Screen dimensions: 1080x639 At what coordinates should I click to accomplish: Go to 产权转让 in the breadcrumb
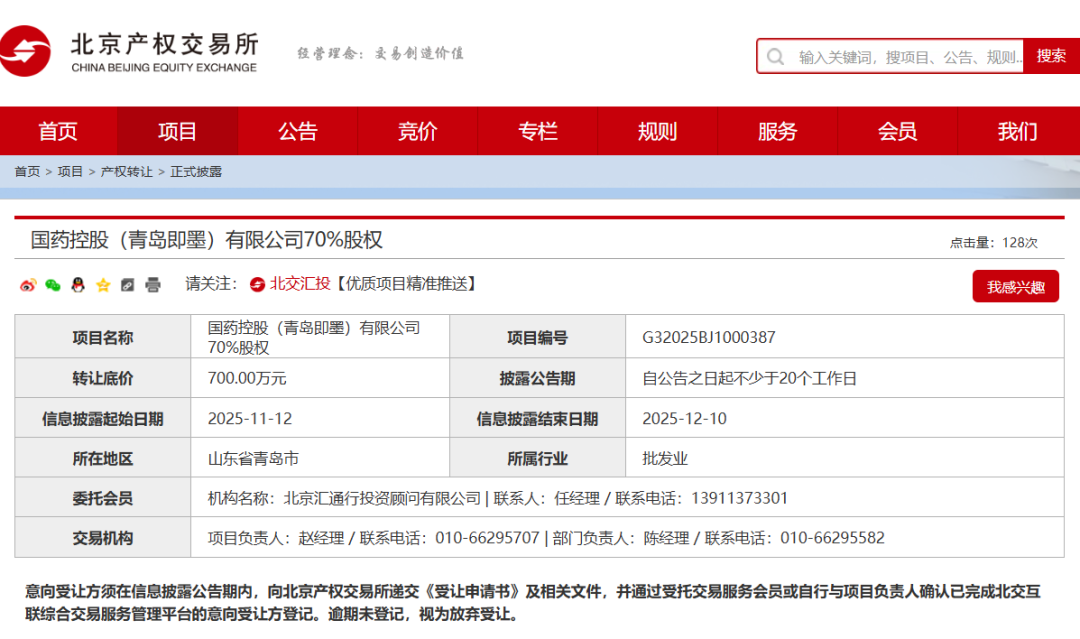[127, 171]
